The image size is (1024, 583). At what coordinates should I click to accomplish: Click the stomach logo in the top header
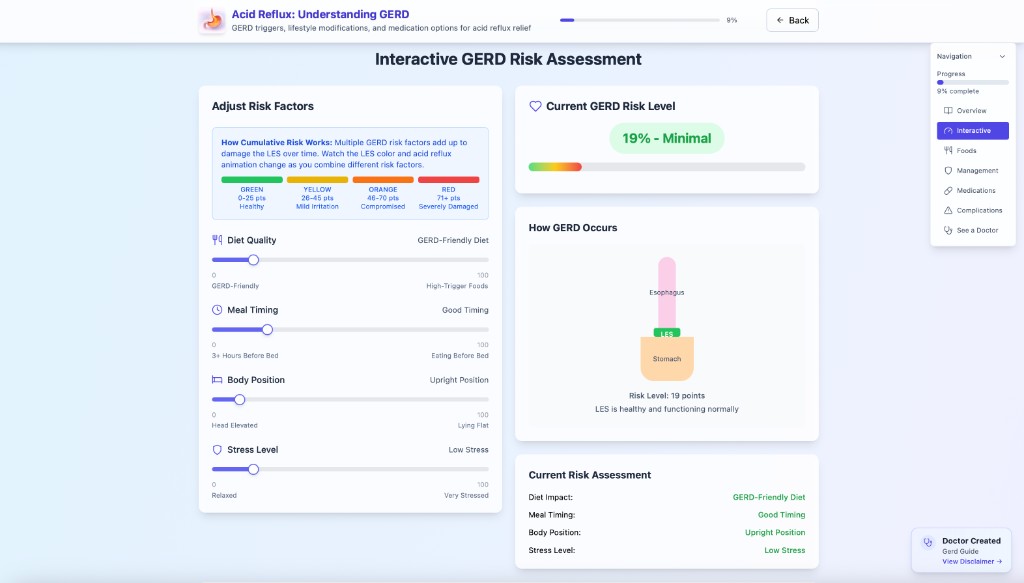click(x=211, y=19)
